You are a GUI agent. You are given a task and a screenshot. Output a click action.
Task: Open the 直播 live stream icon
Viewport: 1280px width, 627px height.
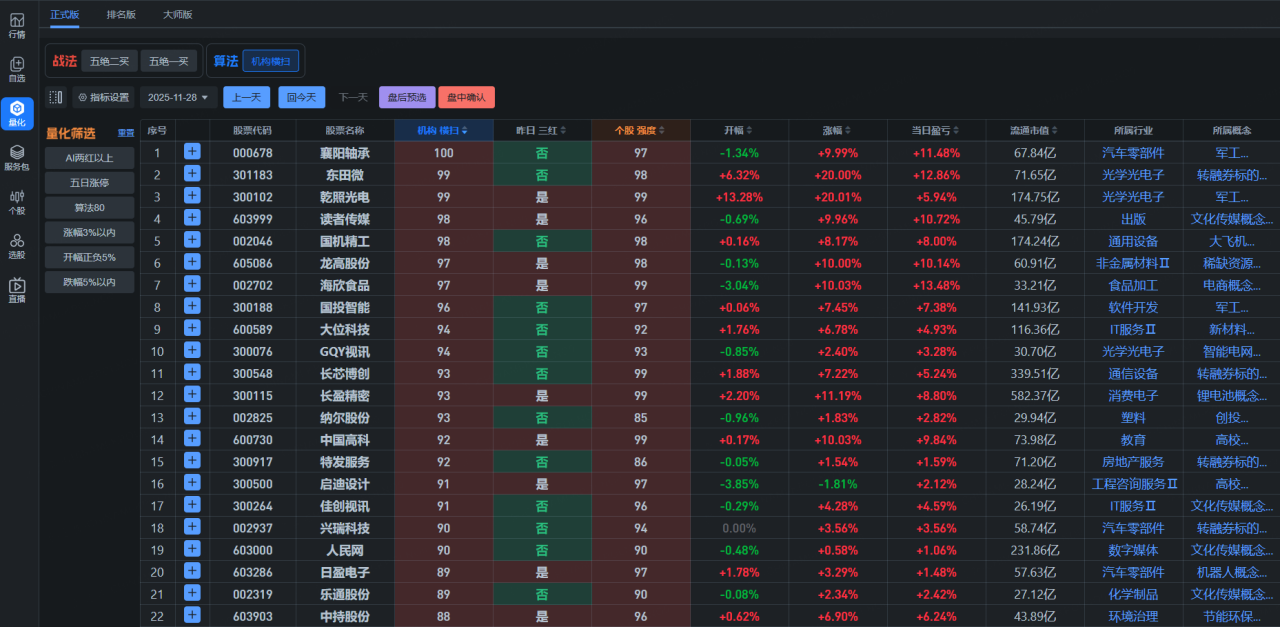click(x=17, y=290)
